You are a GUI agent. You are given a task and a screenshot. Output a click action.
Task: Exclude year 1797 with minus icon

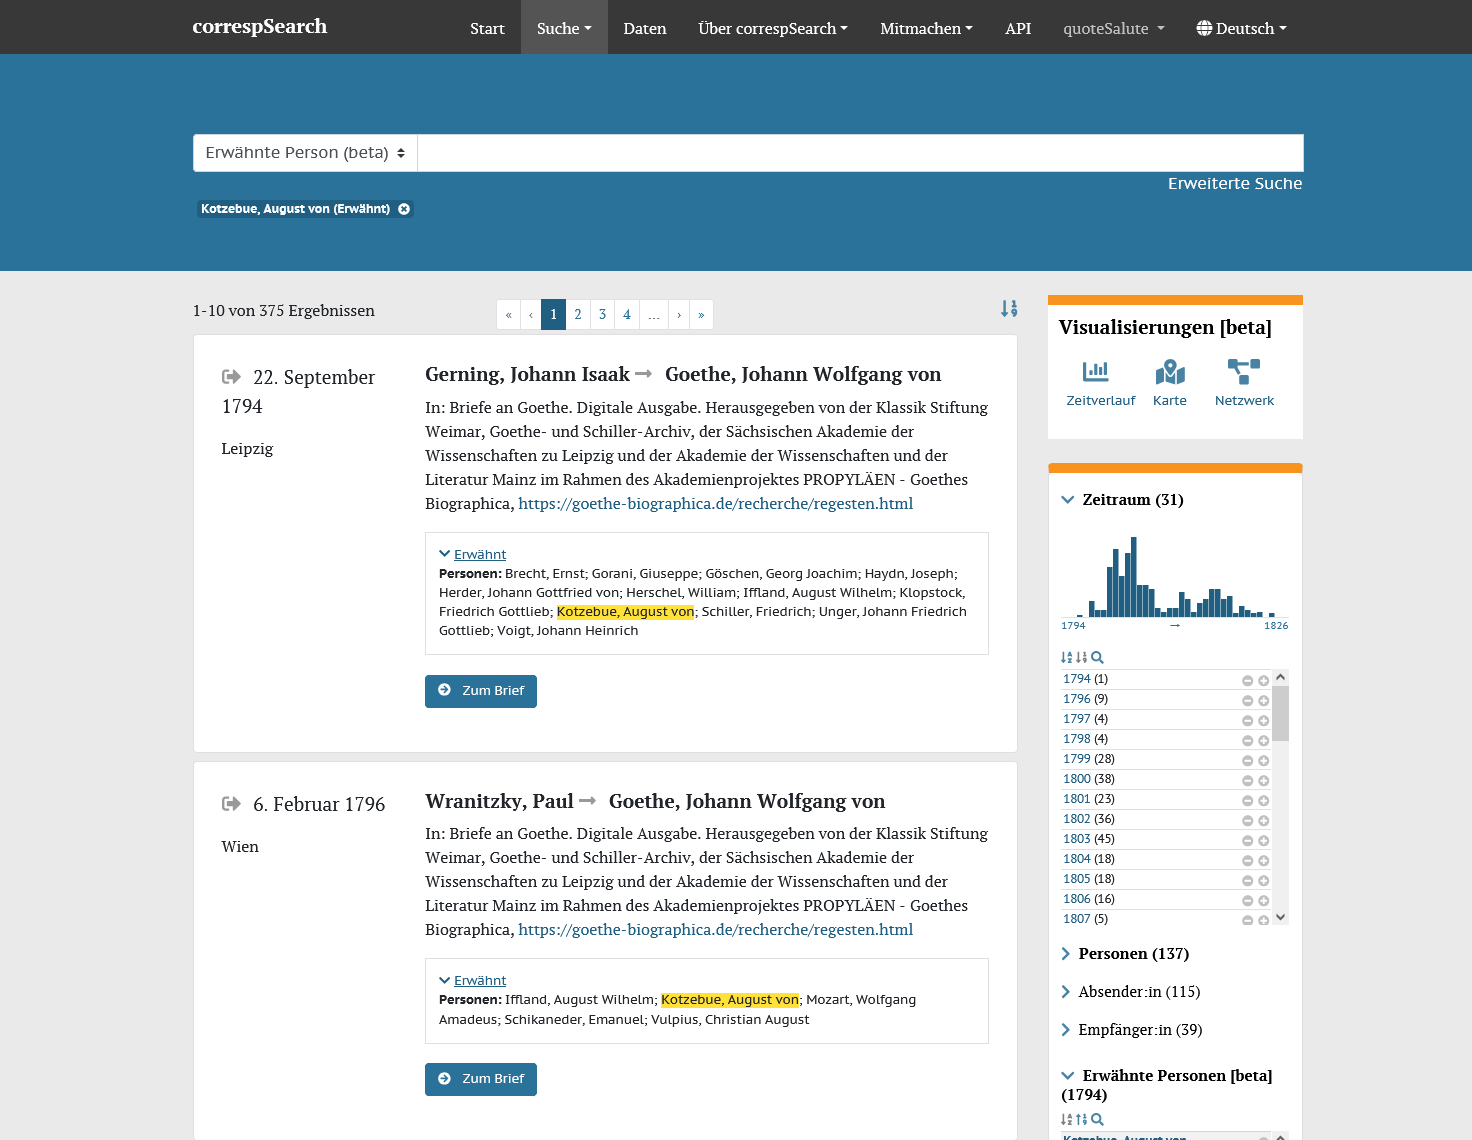click(x=1247, y=720)
